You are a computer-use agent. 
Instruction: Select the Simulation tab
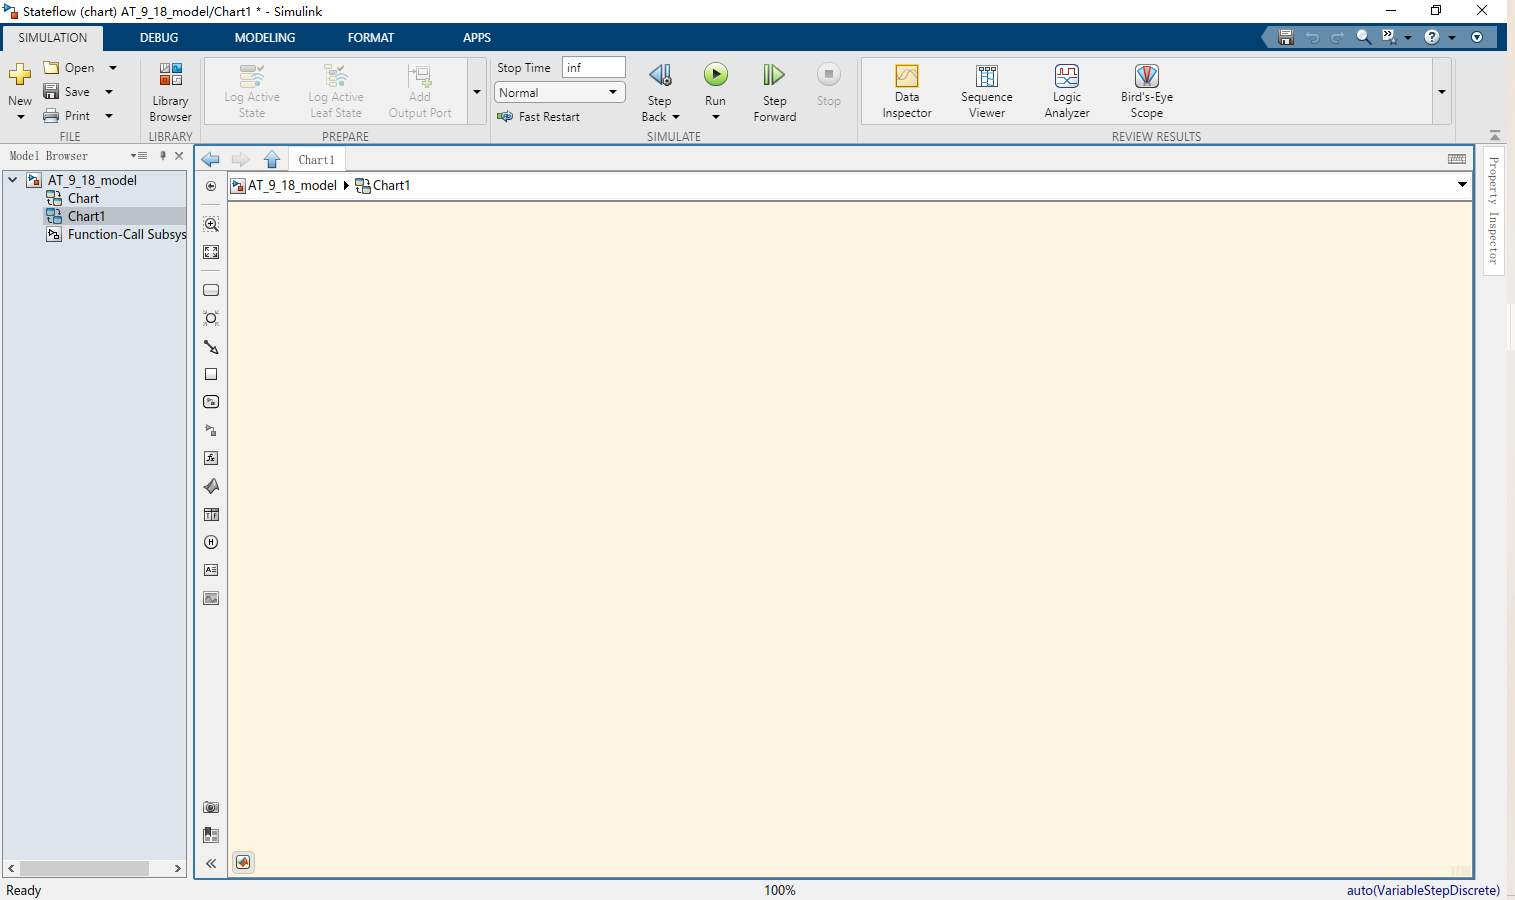53,38
